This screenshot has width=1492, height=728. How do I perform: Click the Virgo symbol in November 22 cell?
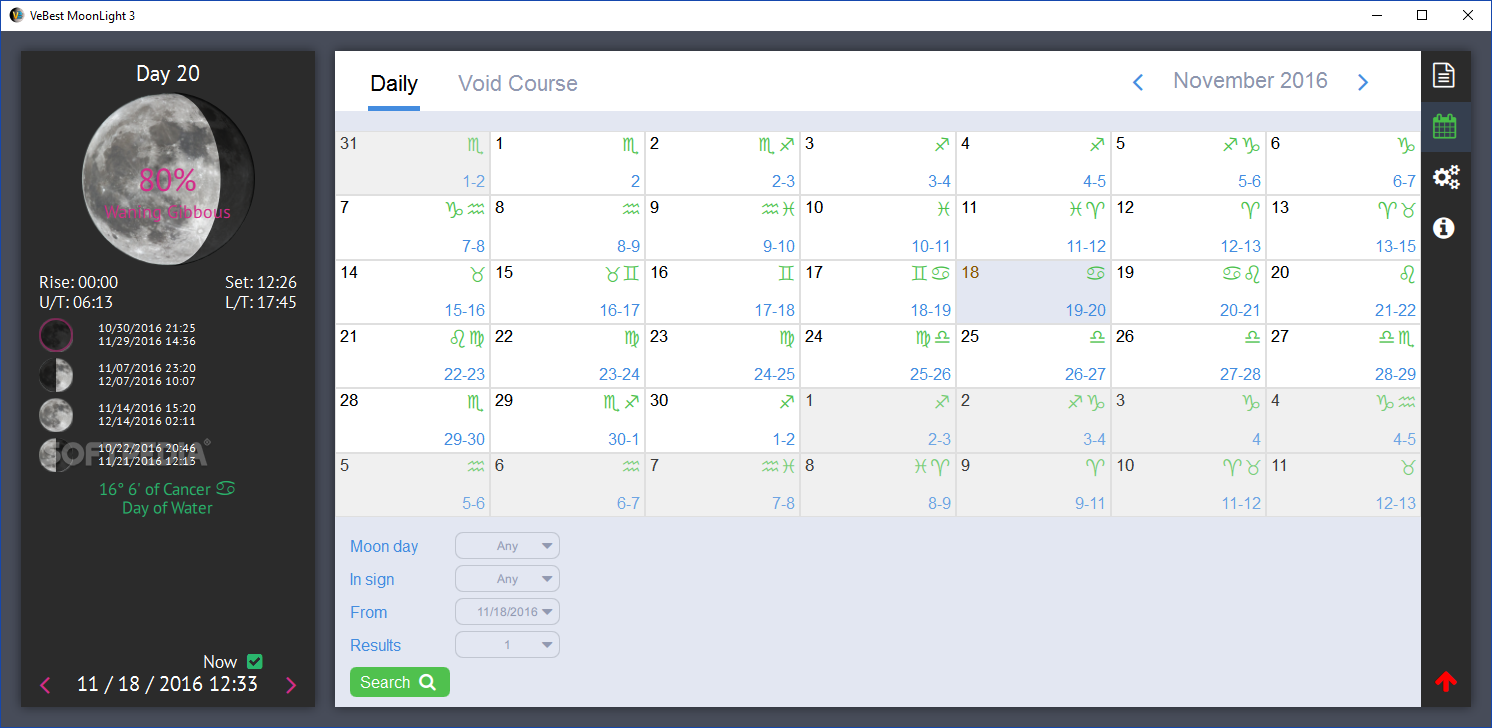click(x=631, y=337)
